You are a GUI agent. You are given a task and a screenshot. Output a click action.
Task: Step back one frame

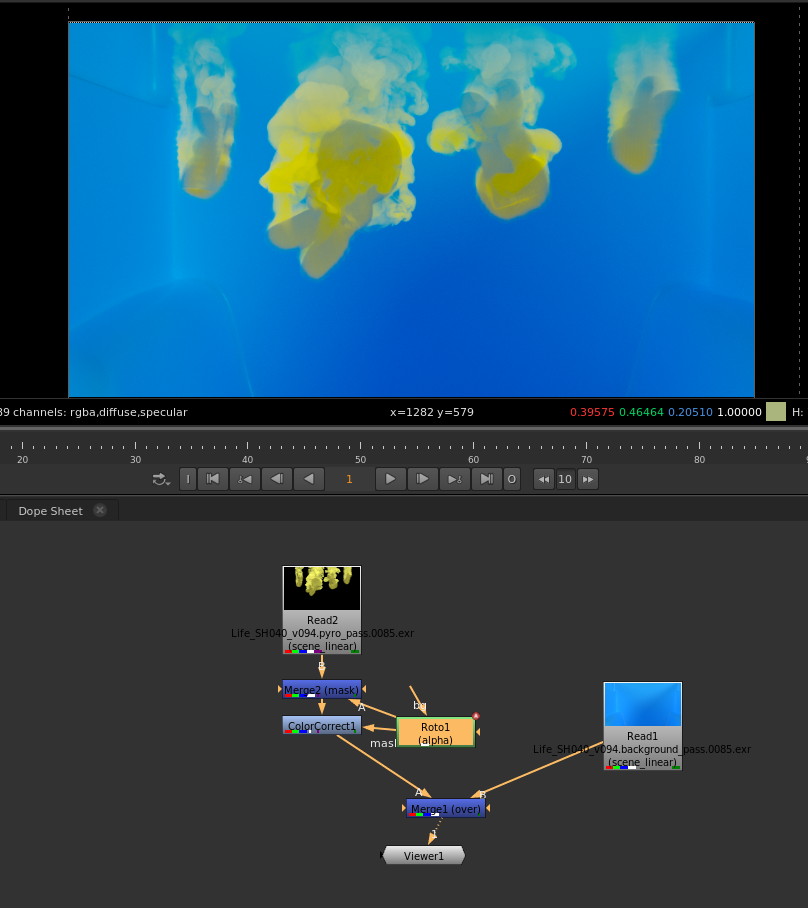[x=277, y=479]
